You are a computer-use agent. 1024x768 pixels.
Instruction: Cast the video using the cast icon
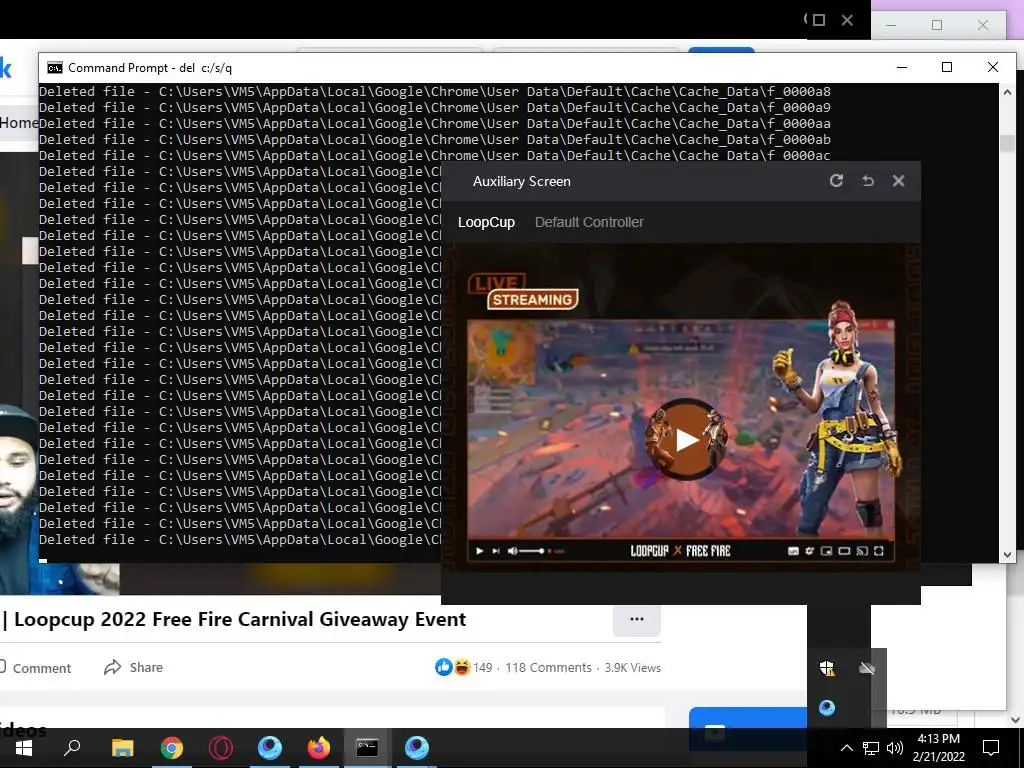click(862, 551)
